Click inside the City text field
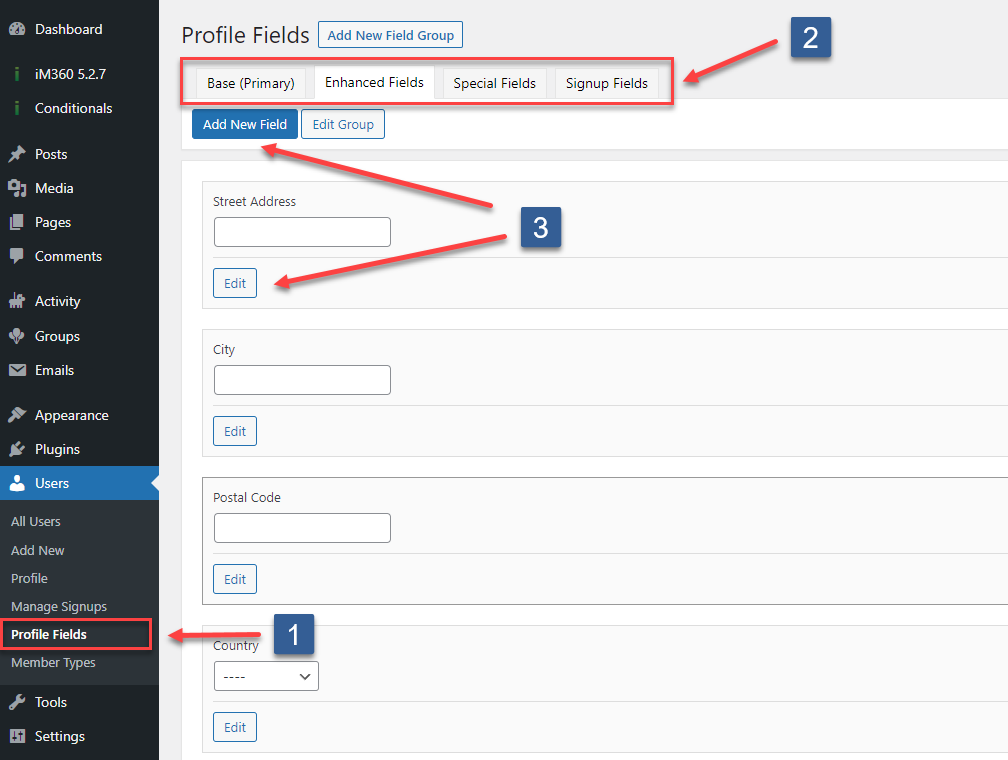Screen dimensions: 1008x760 tap(302, 380)
